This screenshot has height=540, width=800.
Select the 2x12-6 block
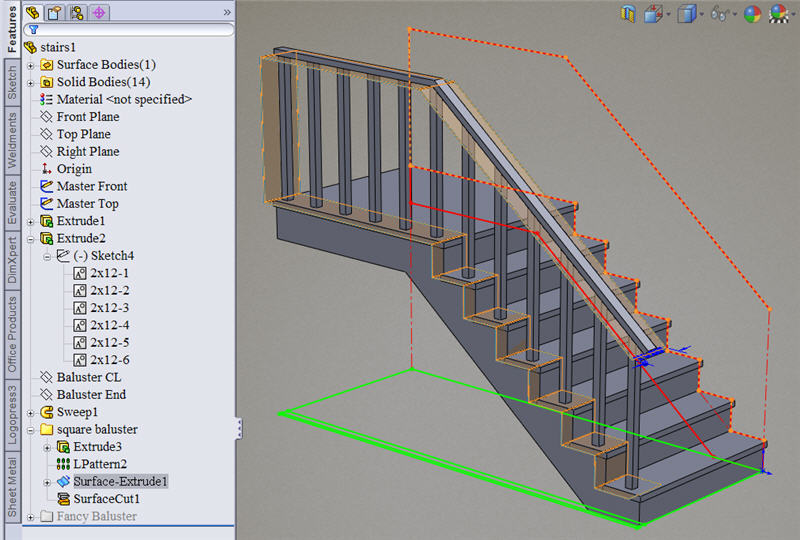click(110, 360)
